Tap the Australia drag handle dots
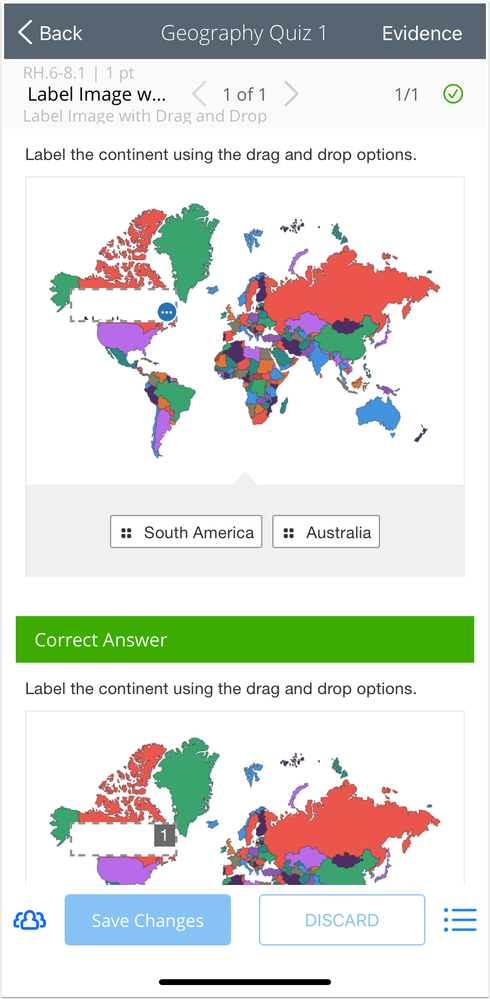Viewport: 490px width, 999px height. pos(289,533)
